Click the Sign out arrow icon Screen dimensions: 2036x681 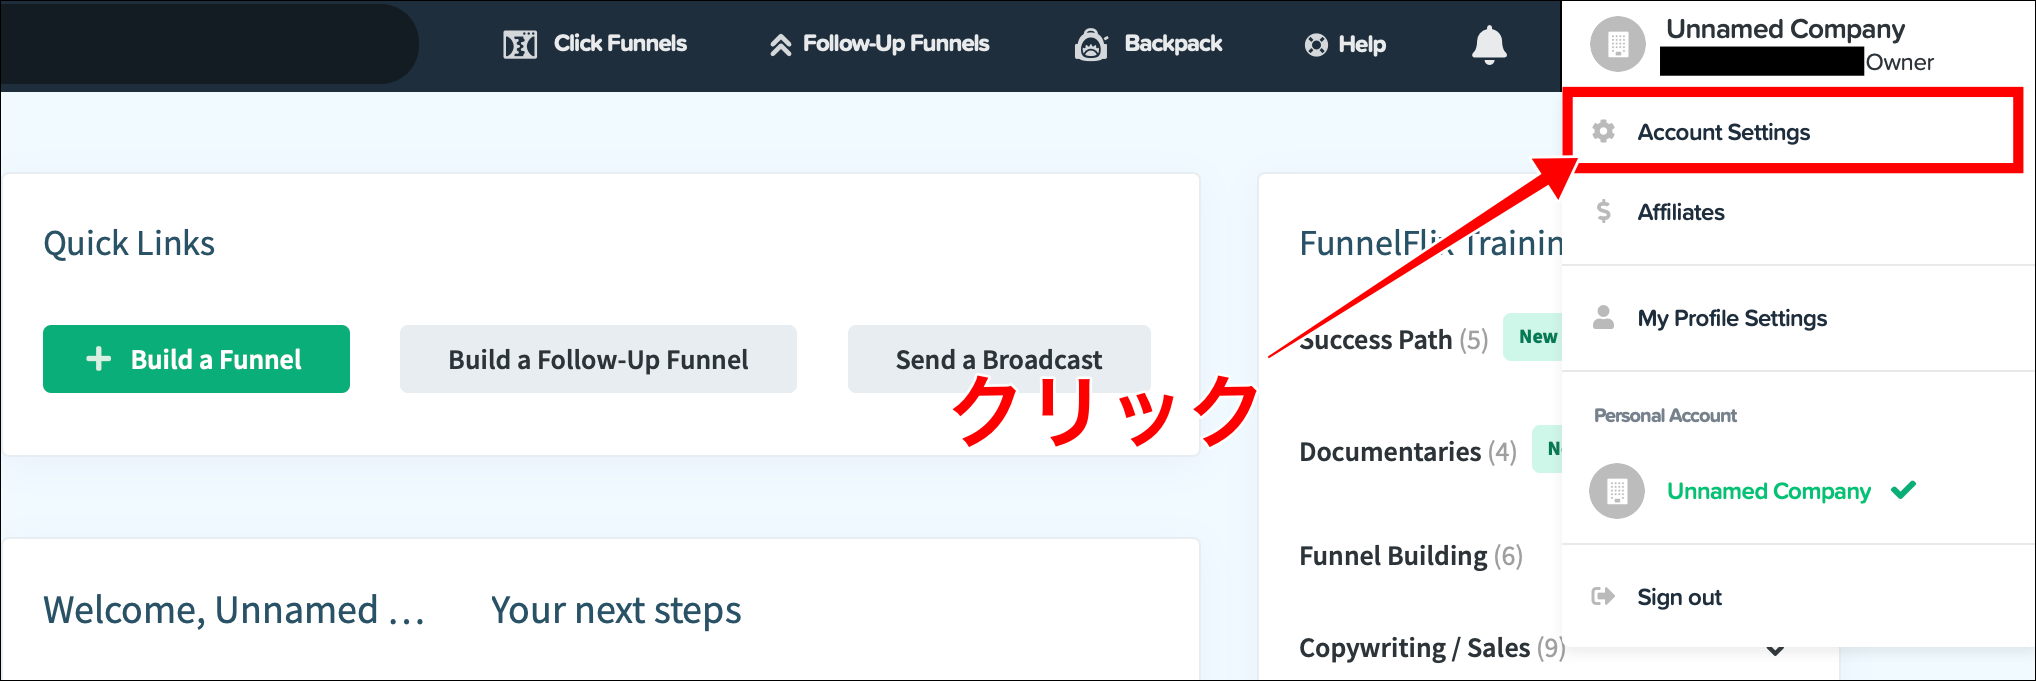pyautogui.click(x=1603, y=597)
